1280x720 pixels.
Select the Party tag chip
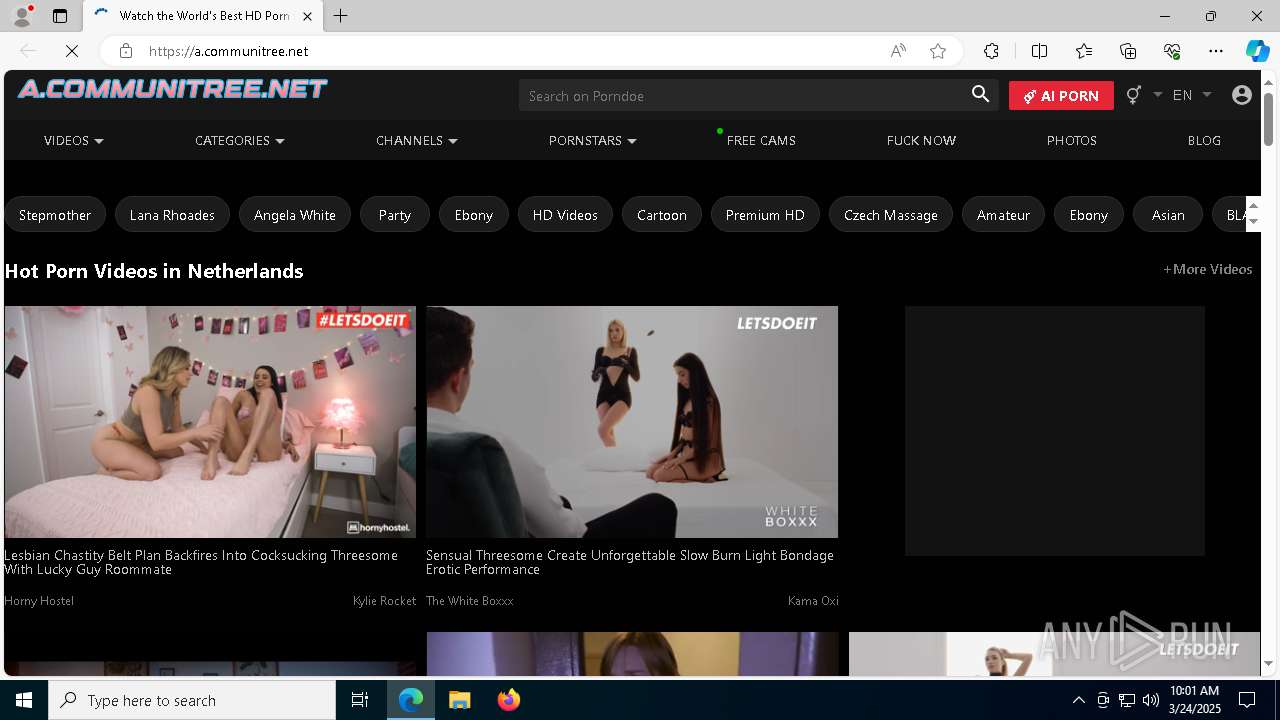(x=395, y=215)
